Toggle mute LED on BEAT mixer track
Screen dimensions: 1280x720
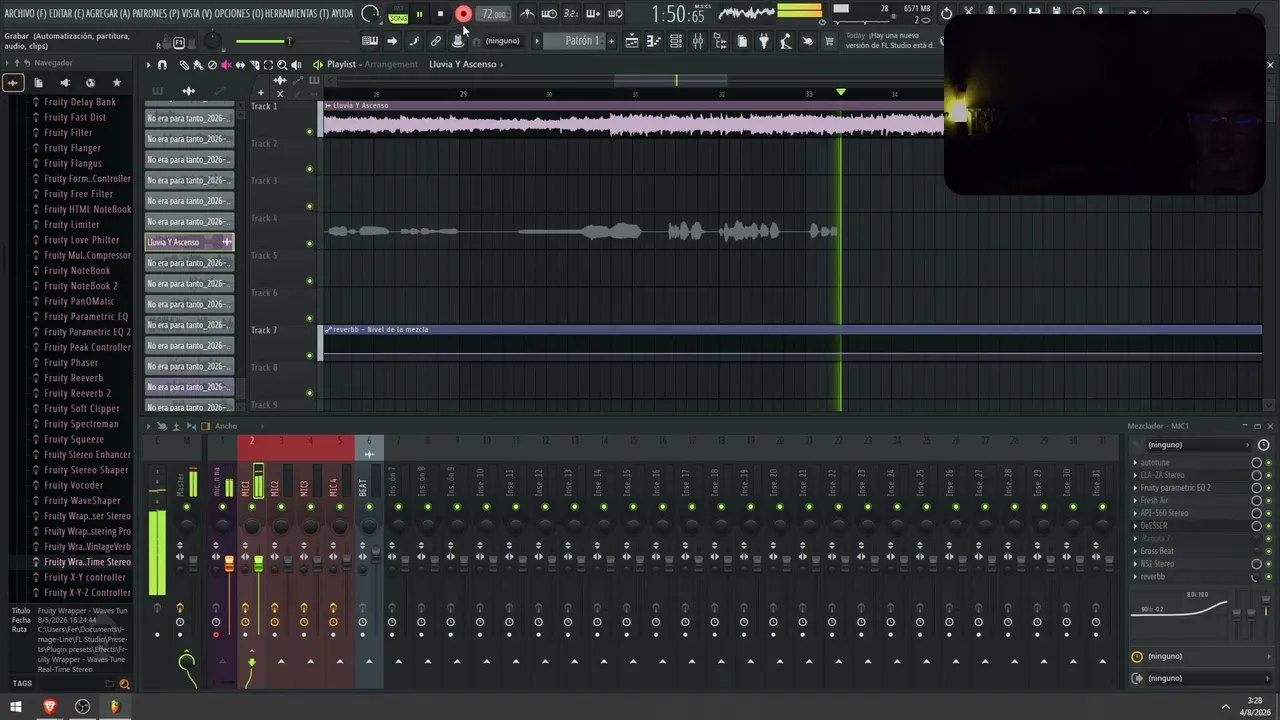click(x=369, y=507)
